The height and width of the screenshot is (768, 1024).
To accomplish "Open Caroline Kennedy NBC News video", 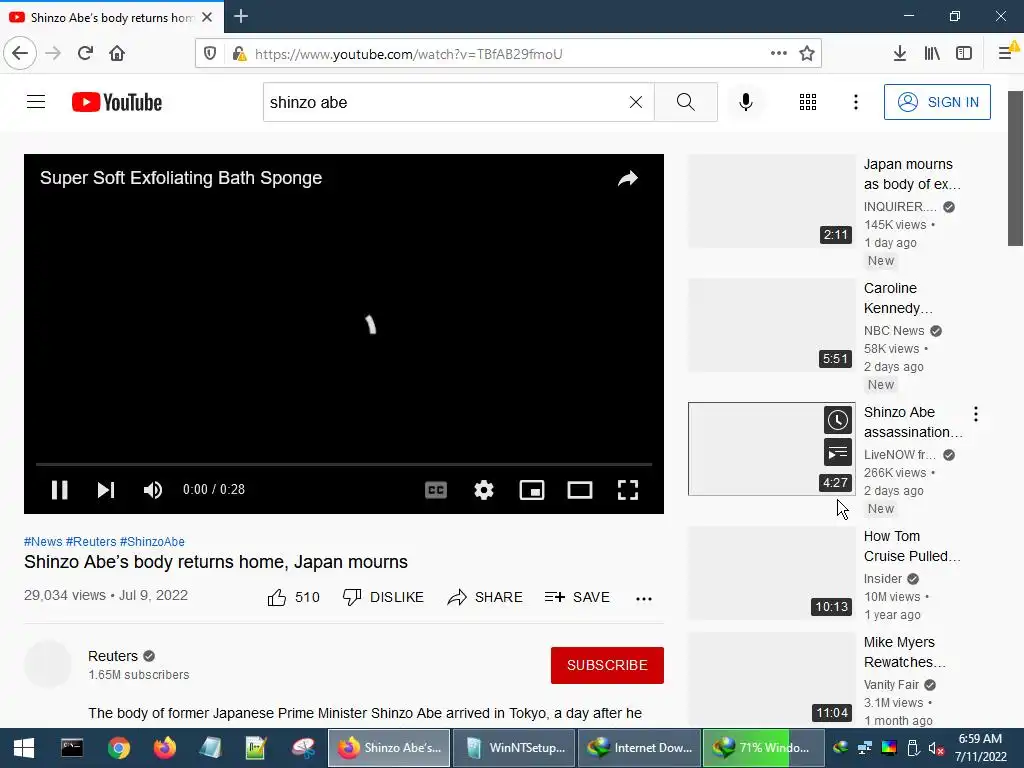I will point(898,298).
